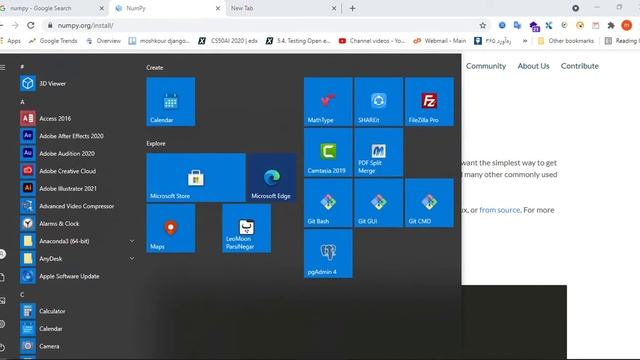Open the 3D Viewer app
The height and width of the screenshot is (360, 640).
(77, 83)
